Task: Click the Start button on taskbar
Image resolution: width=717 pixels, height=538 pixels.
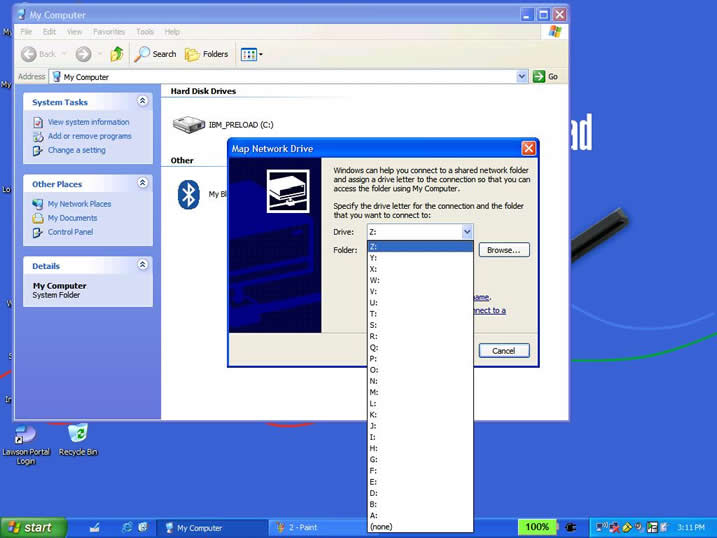Action: click(33, 527)
